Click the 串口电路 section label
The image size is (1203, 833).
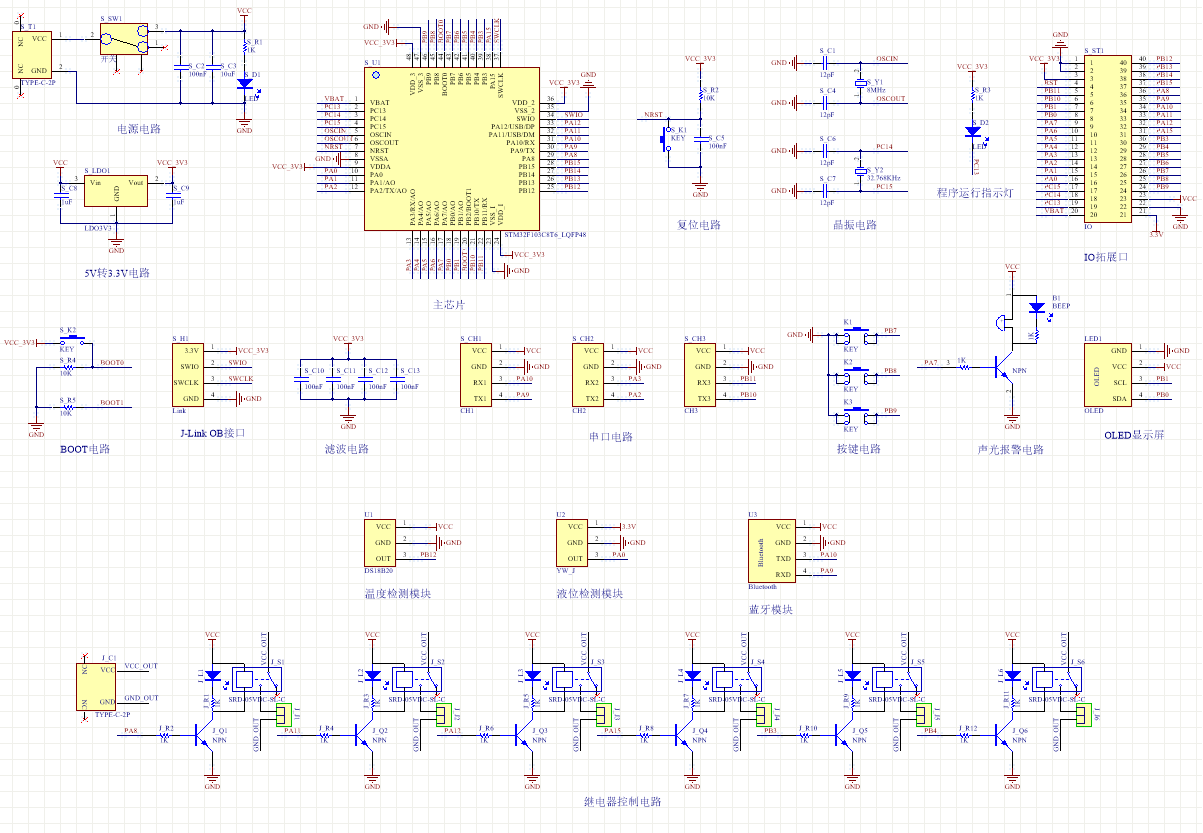[611, 437]
